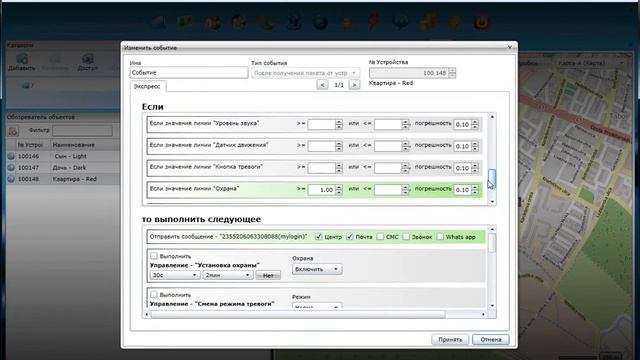Image resolution: width=640 pixels, height=360 pixels.
Task: Open the Карта-А map selector dropdown
Action: [x=591, y=63]
